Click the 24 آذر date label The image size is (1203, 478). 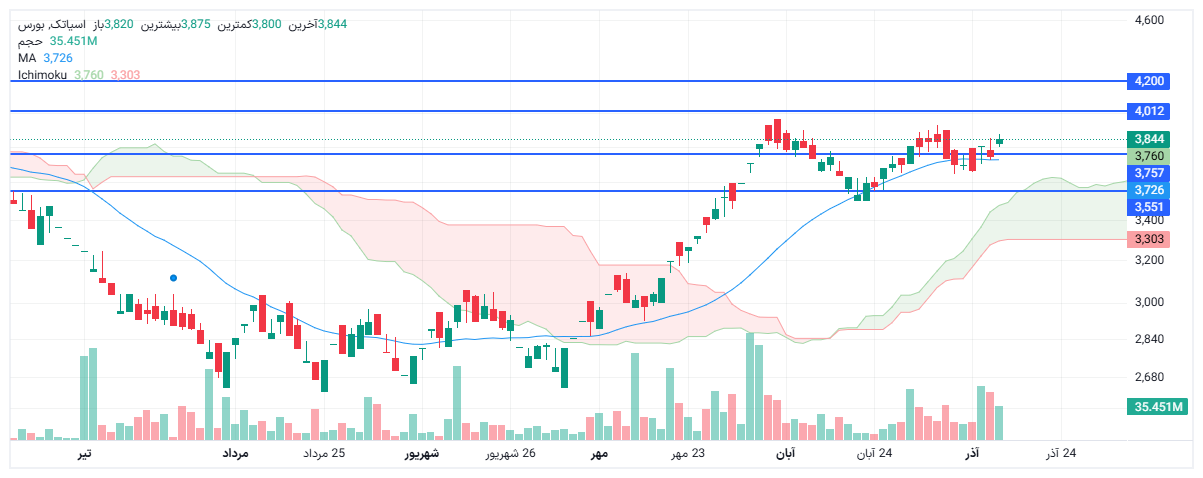point(1061,454)
